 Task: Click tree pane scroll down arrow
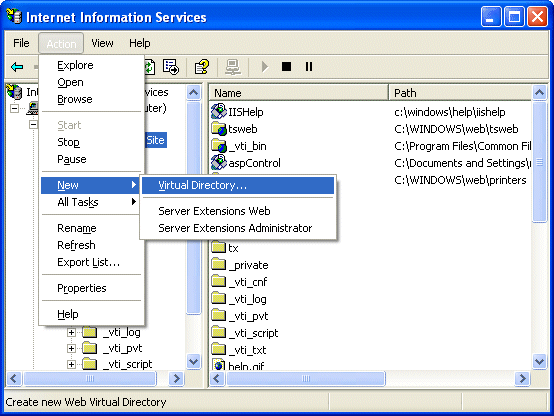pyautogui.click(x=194, y=361)
